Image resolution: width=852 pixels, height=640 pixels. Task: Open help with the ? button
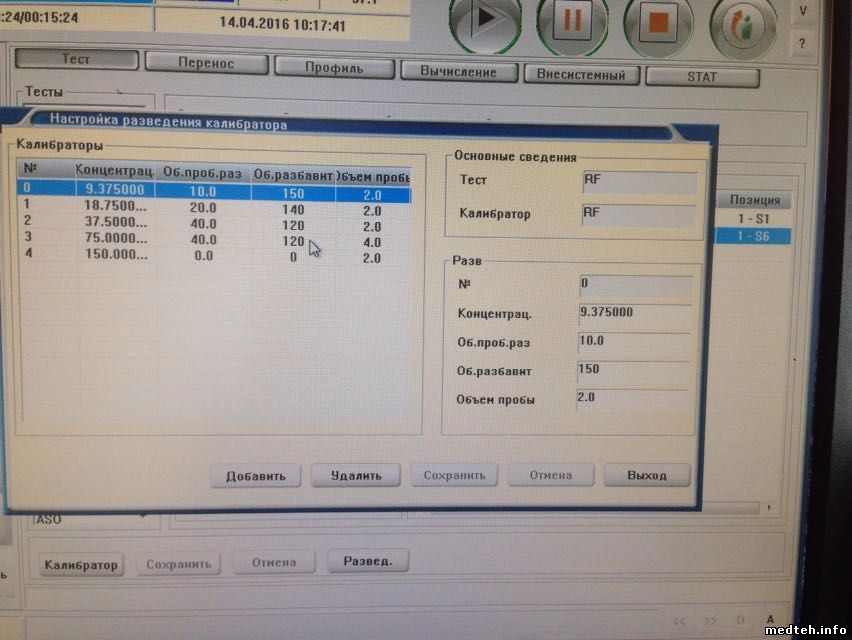click(x=803, y=44)
